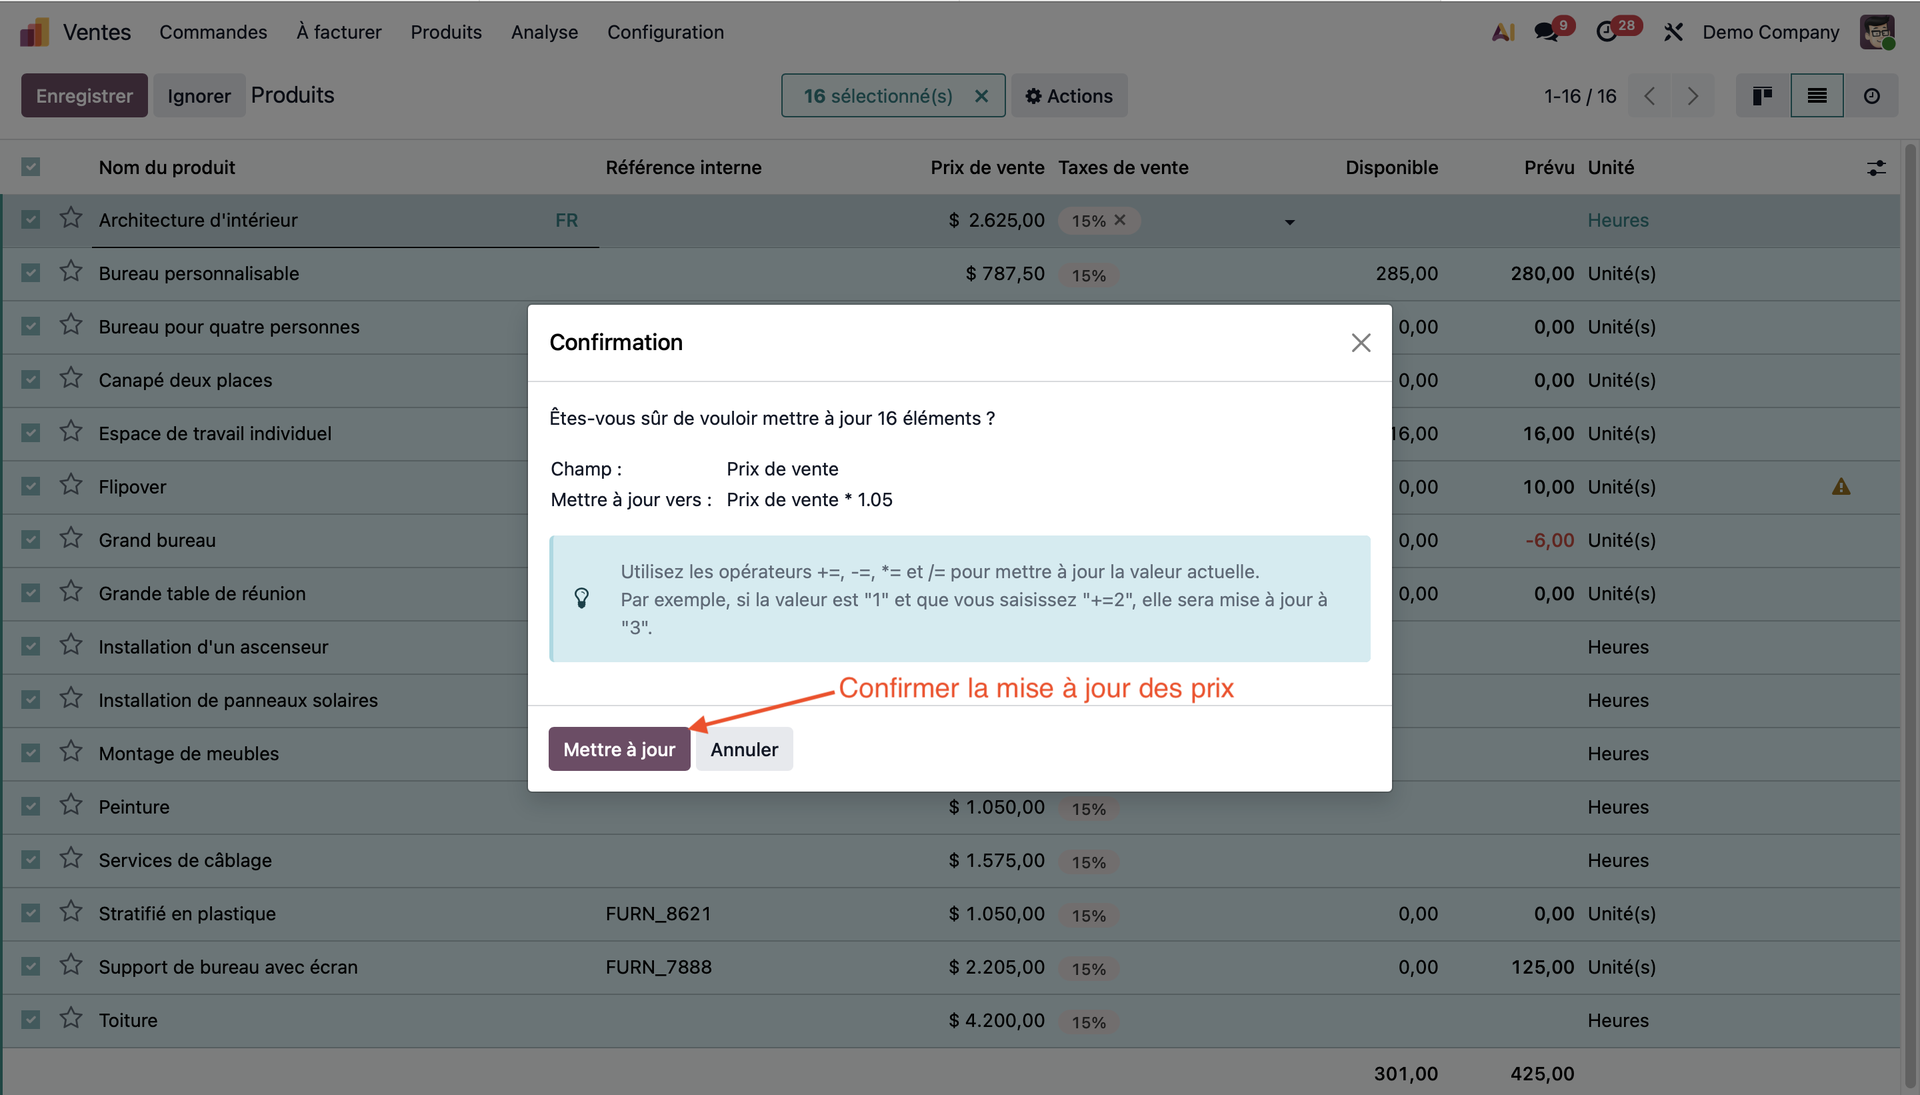
Task: Click the Ventes app logo icon
Action: [x=34, y=32]
